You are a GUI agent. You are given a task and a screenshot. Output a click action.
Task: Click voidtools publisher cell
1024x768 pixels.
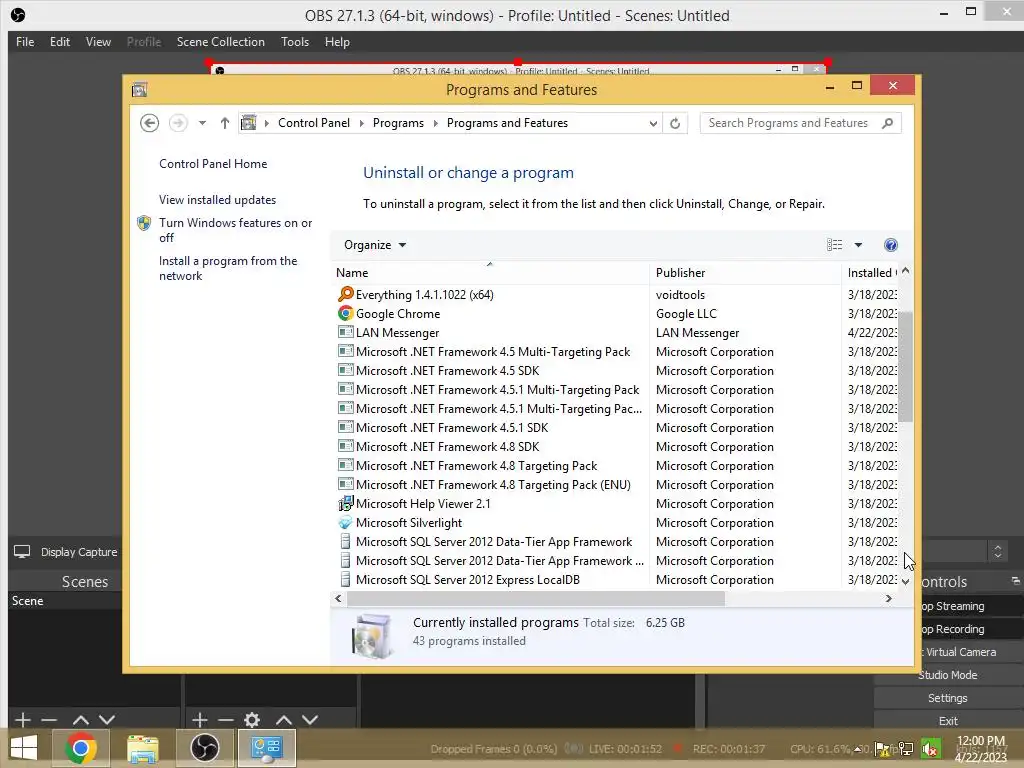tap(680, 295)
